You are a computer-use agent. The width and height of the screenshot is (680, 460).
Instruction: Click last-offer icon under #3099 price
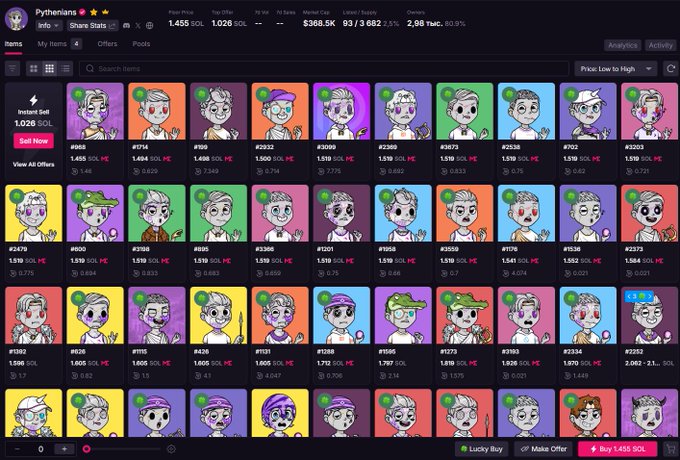pos(321,171)
